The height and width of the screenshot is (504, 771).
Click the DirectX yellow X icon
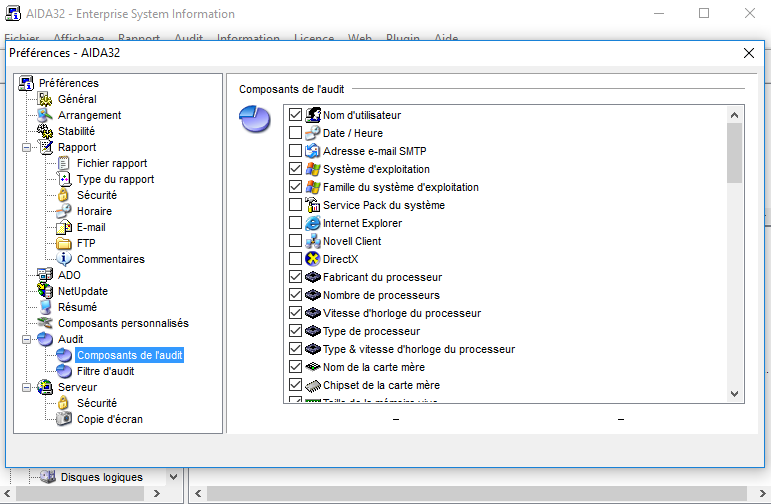pos(313,259)
